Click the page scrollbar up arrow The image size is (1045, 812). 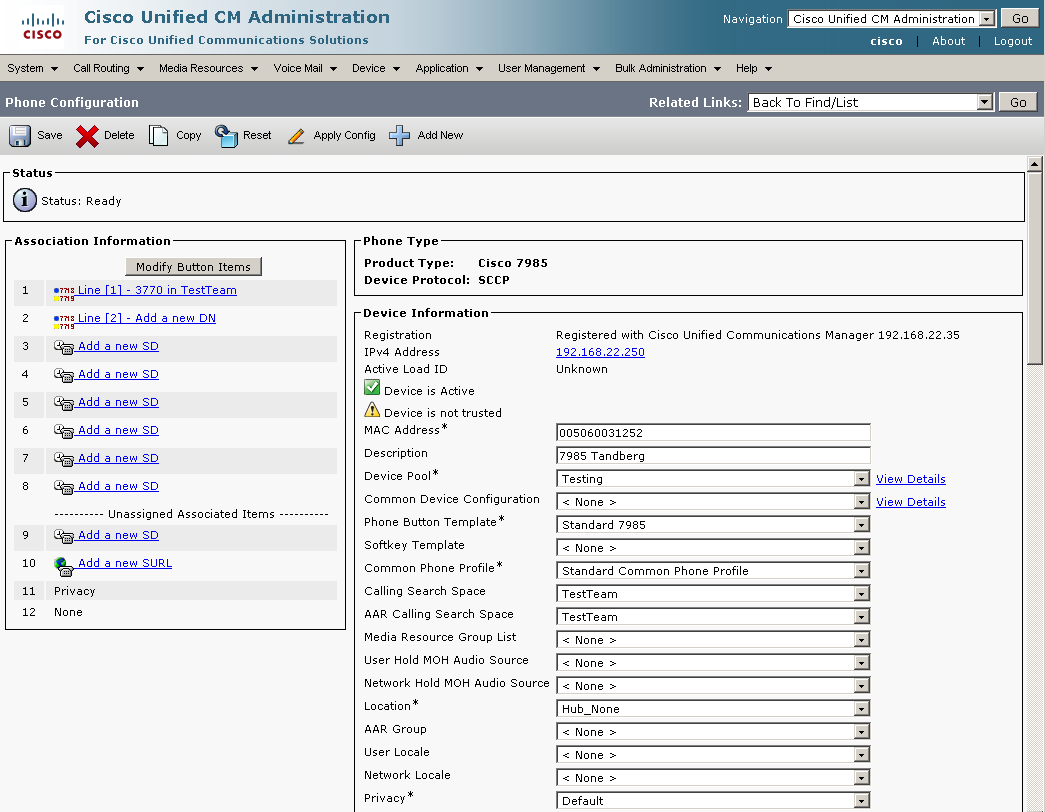pos(1034,163)
